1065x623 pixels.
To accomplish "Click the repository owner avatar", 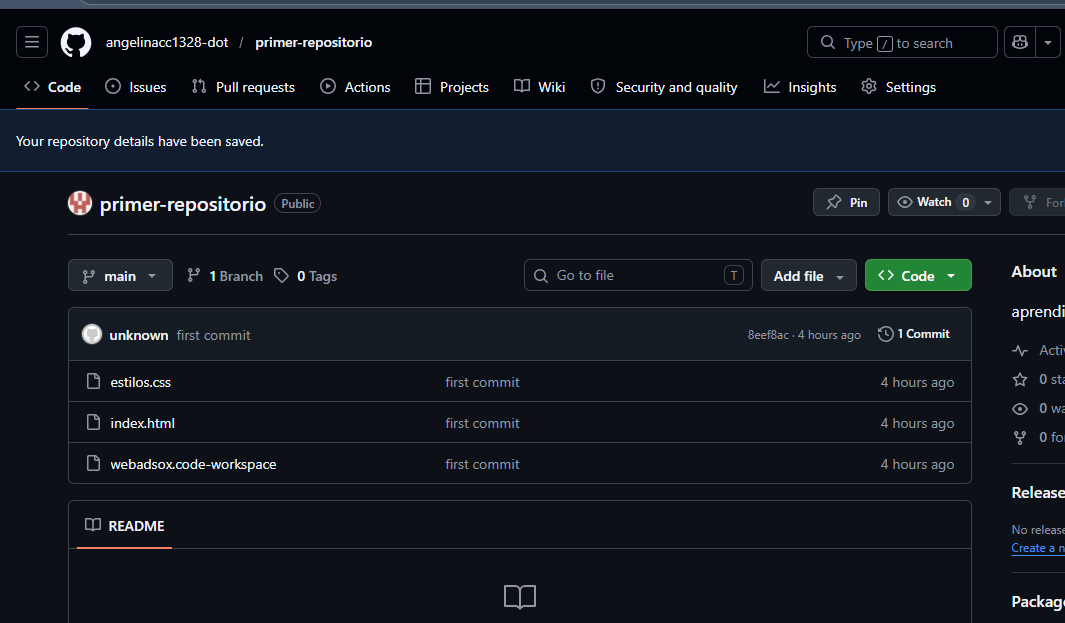I will click(x=80, y=203).
